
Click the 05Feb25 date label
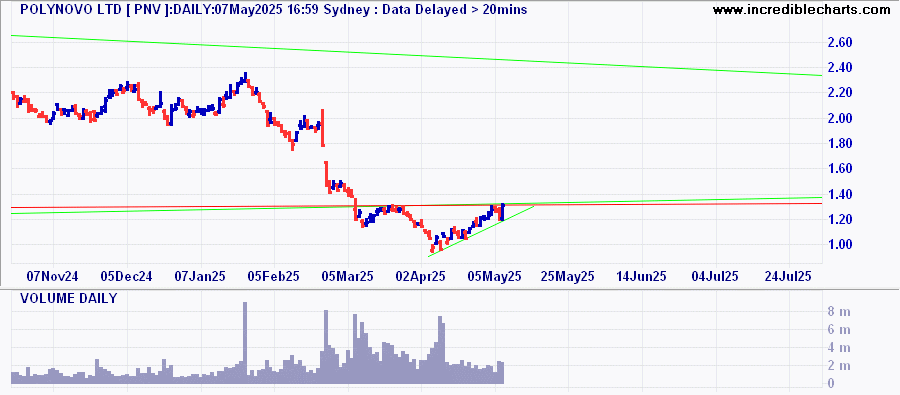coord(274,277)
